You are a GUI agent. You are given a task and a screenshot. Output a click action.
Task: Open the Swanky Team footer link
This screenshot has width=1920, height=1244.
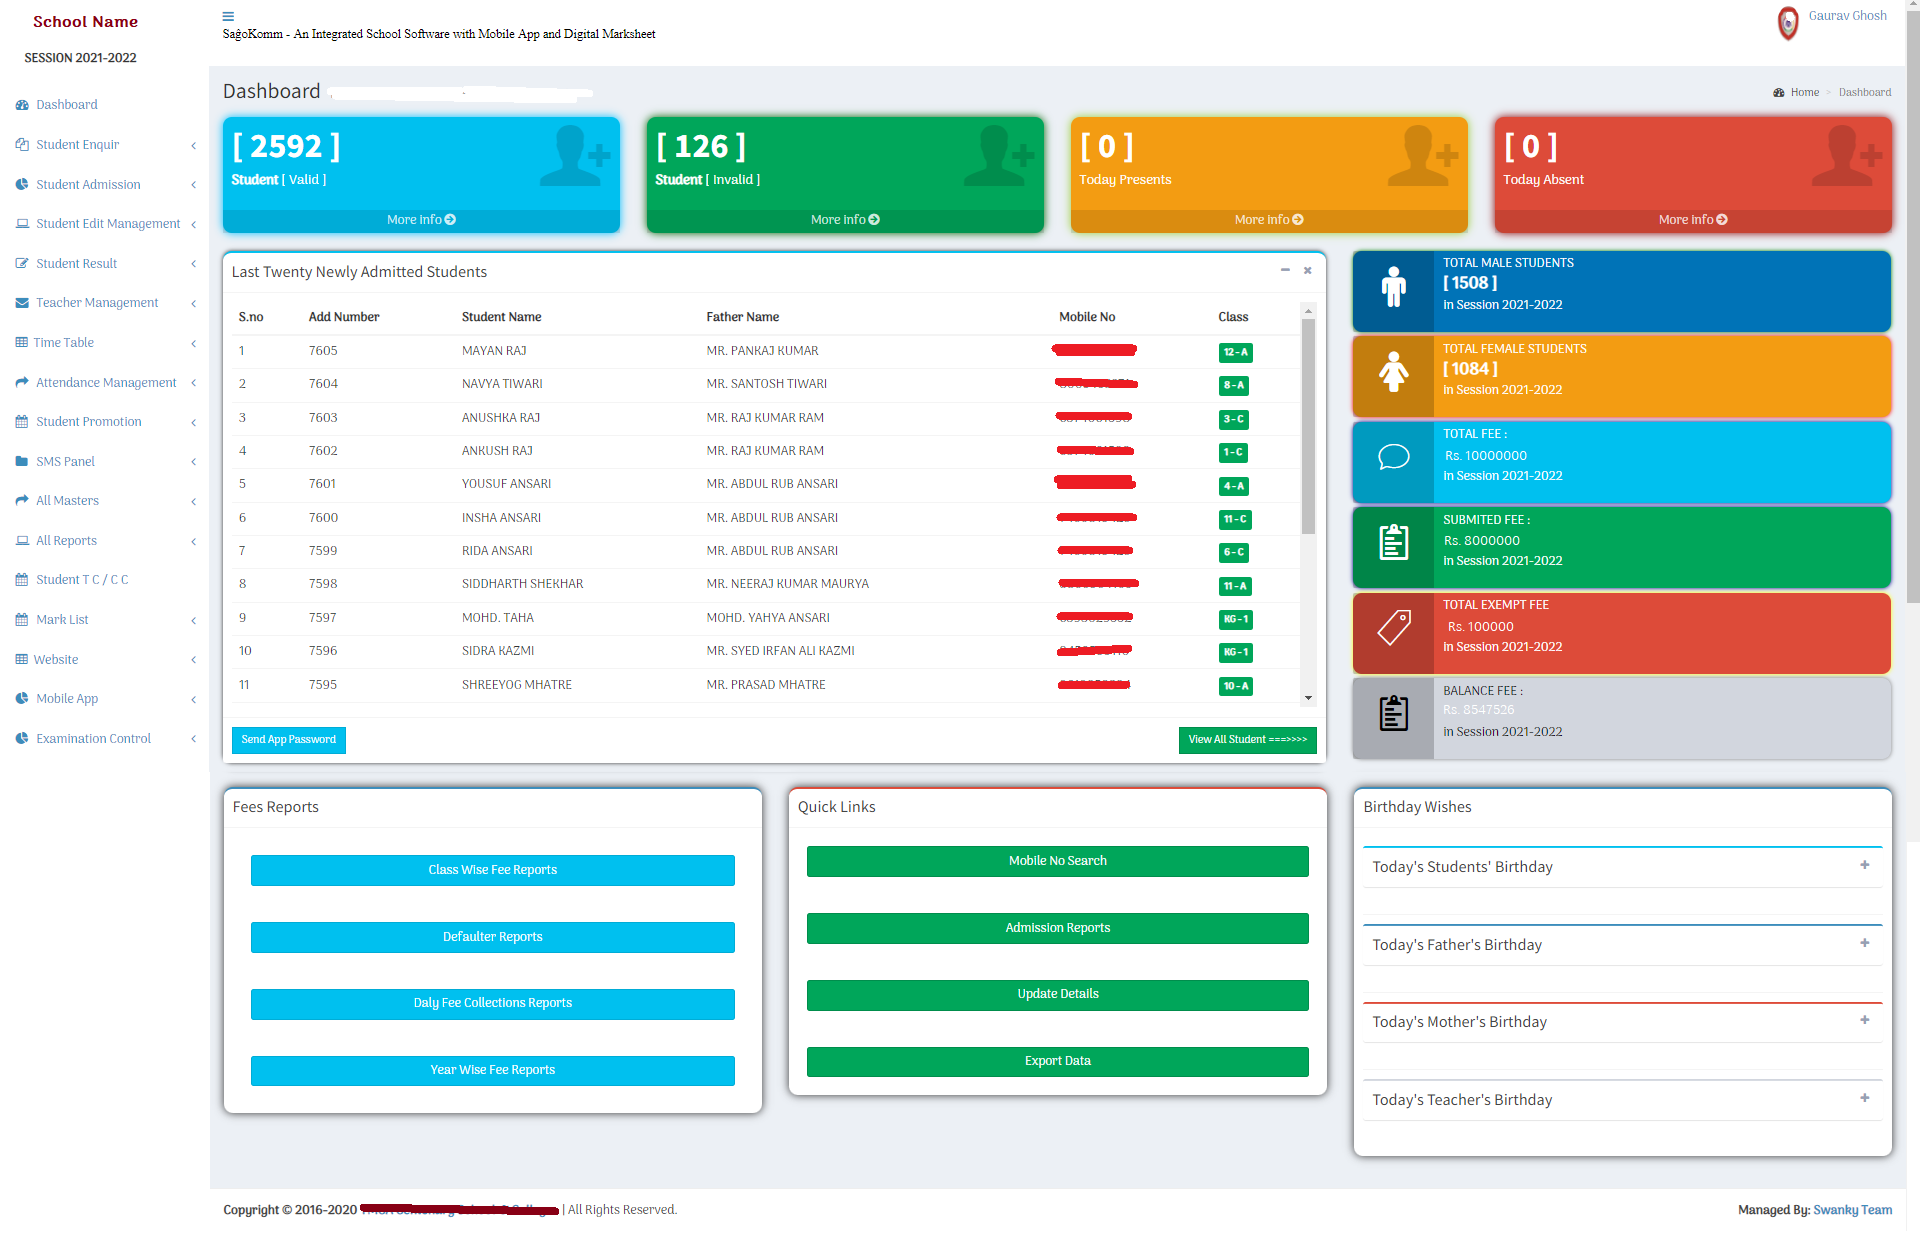(x=1852, y=1210)
